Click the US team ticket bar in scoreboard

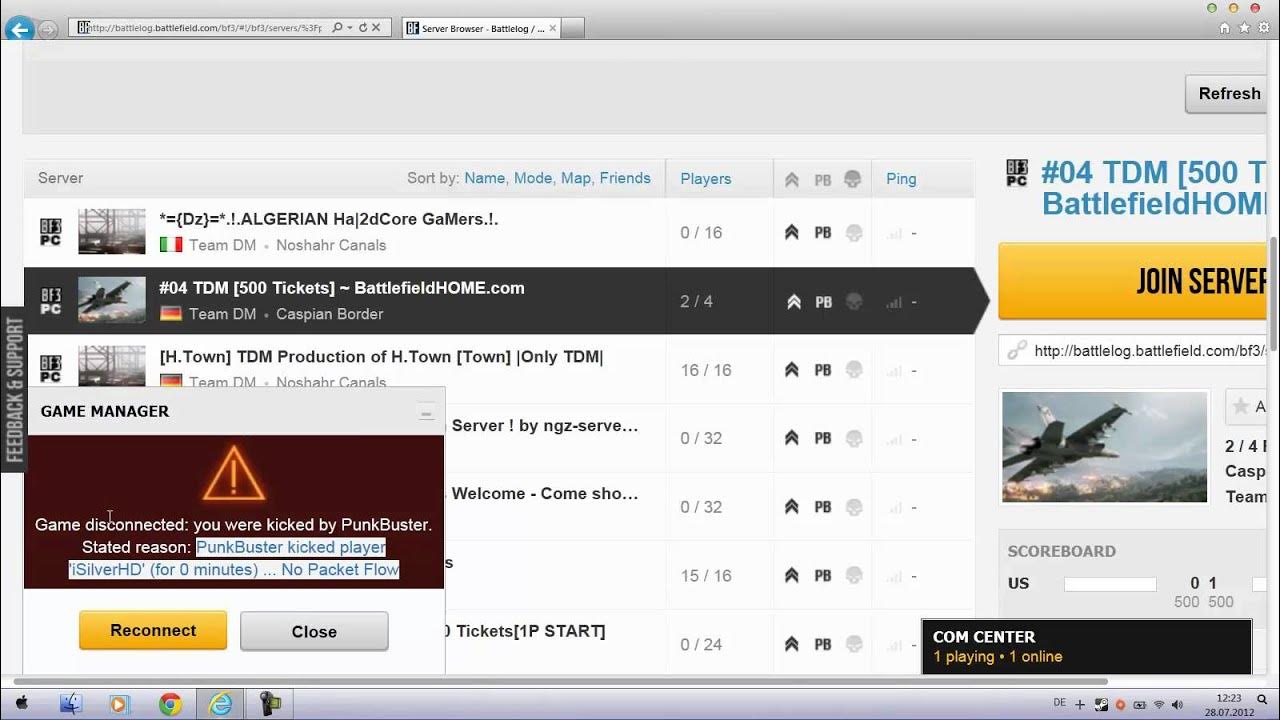click(x=1110, y=584)
